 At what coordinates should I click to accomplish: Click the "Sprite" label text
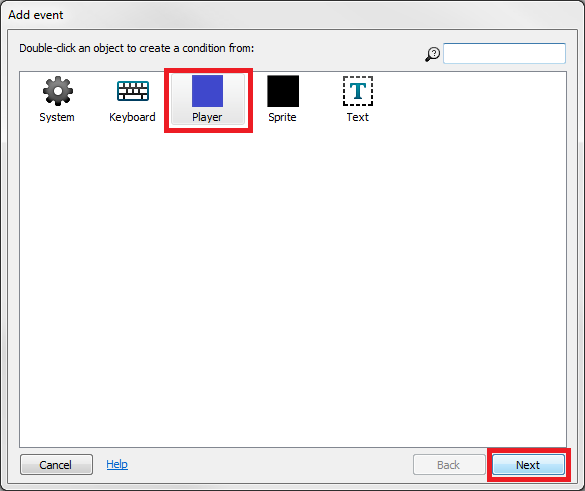282,117
